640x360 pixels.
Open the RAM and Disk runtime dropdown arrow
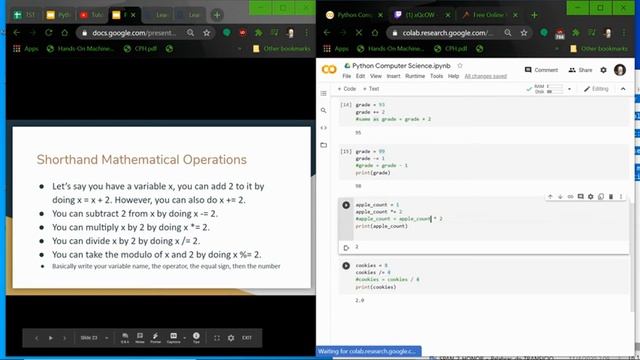[569, 89]
